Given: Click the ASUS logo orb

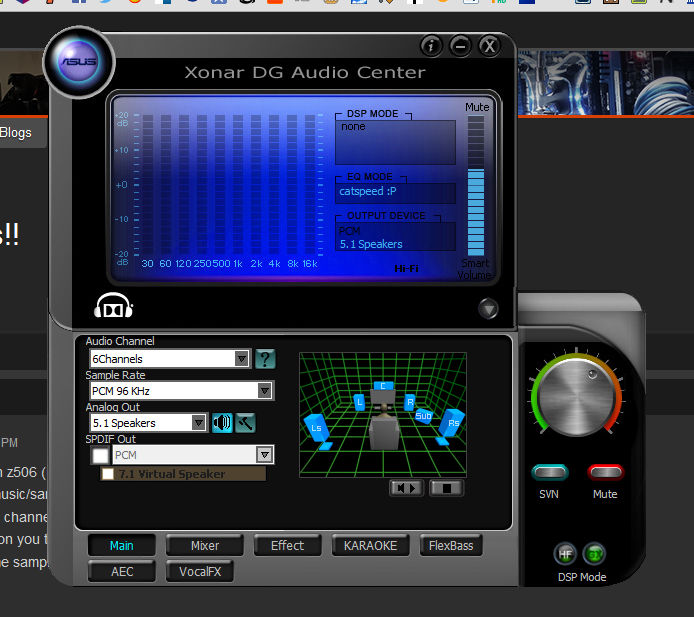Looking at the screenshot, I should 79,62.
